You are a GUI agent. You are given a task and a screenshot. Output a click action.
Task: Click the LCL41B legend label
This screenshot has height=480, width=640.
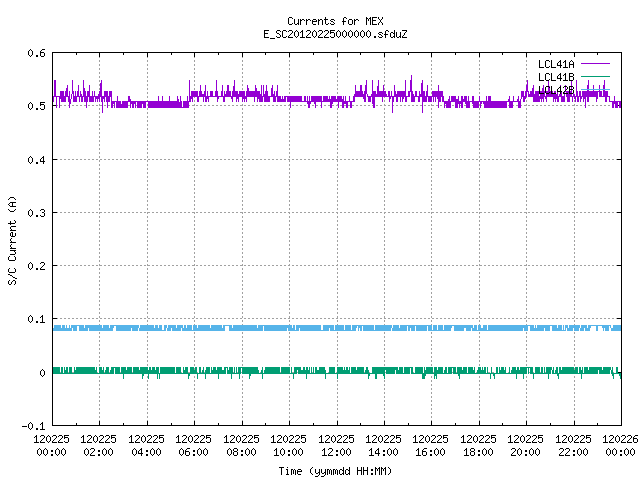coord(556,77)
